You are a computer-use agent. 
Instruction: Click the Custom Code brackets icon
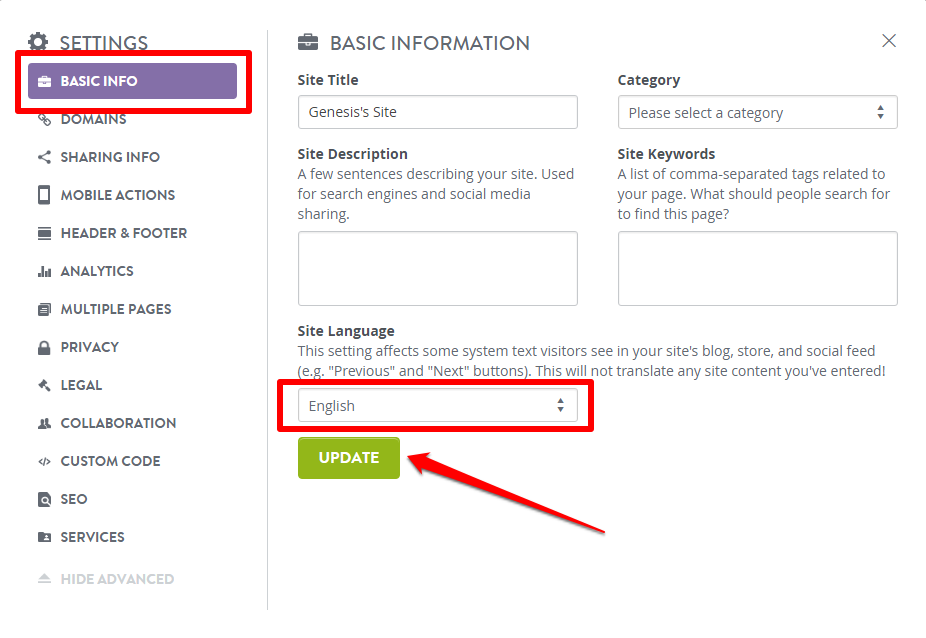pos(44,461)
